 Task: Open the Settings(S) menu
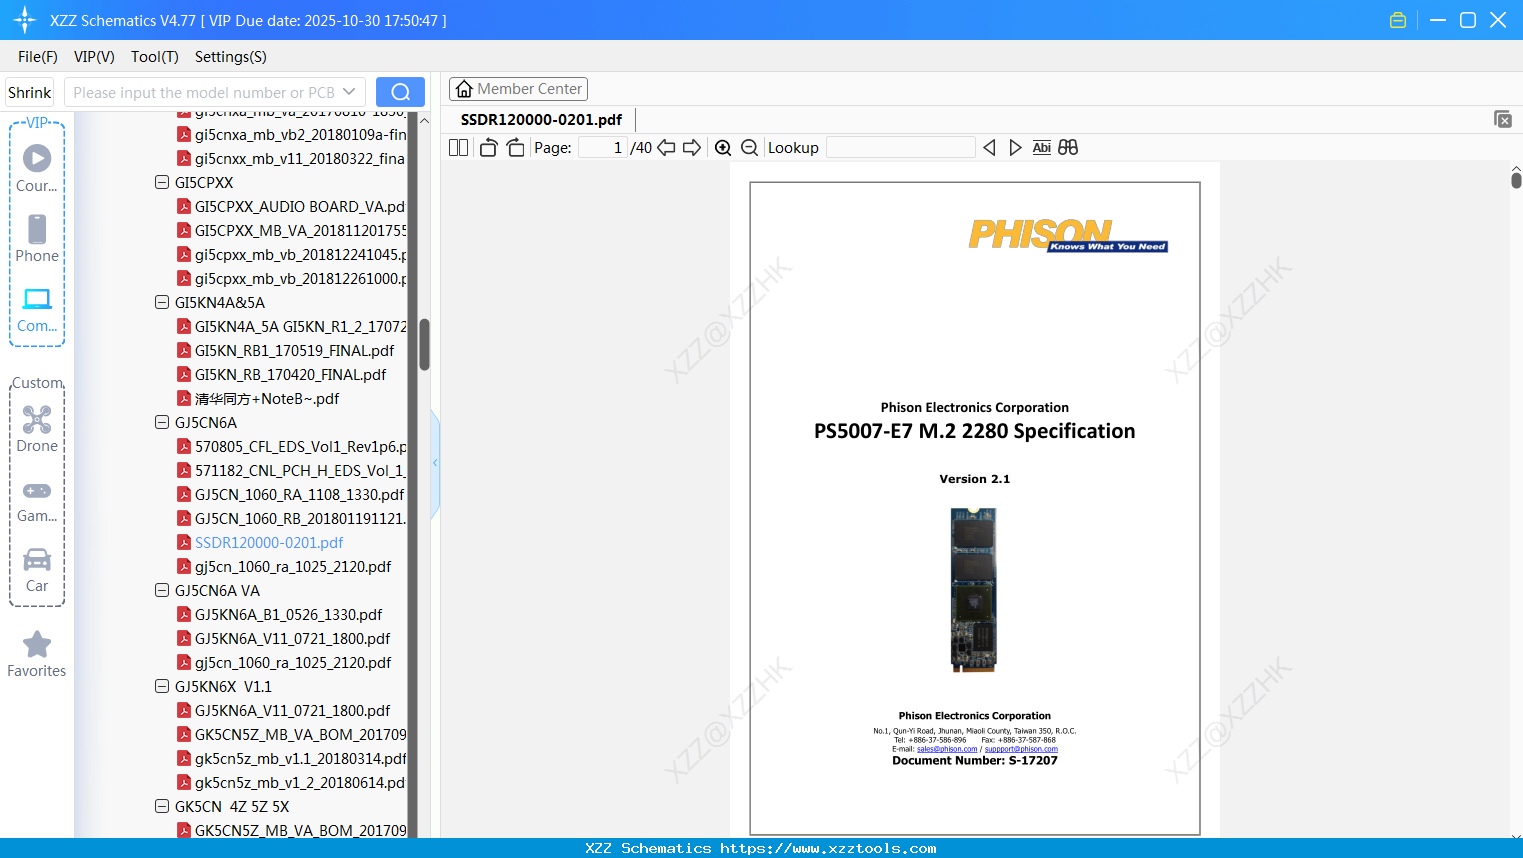231,57
